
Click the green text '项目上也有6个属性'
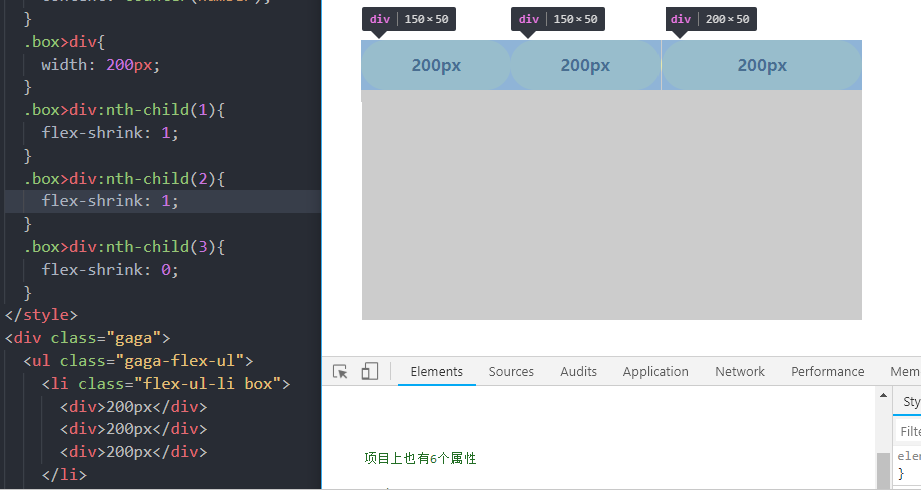420,458
